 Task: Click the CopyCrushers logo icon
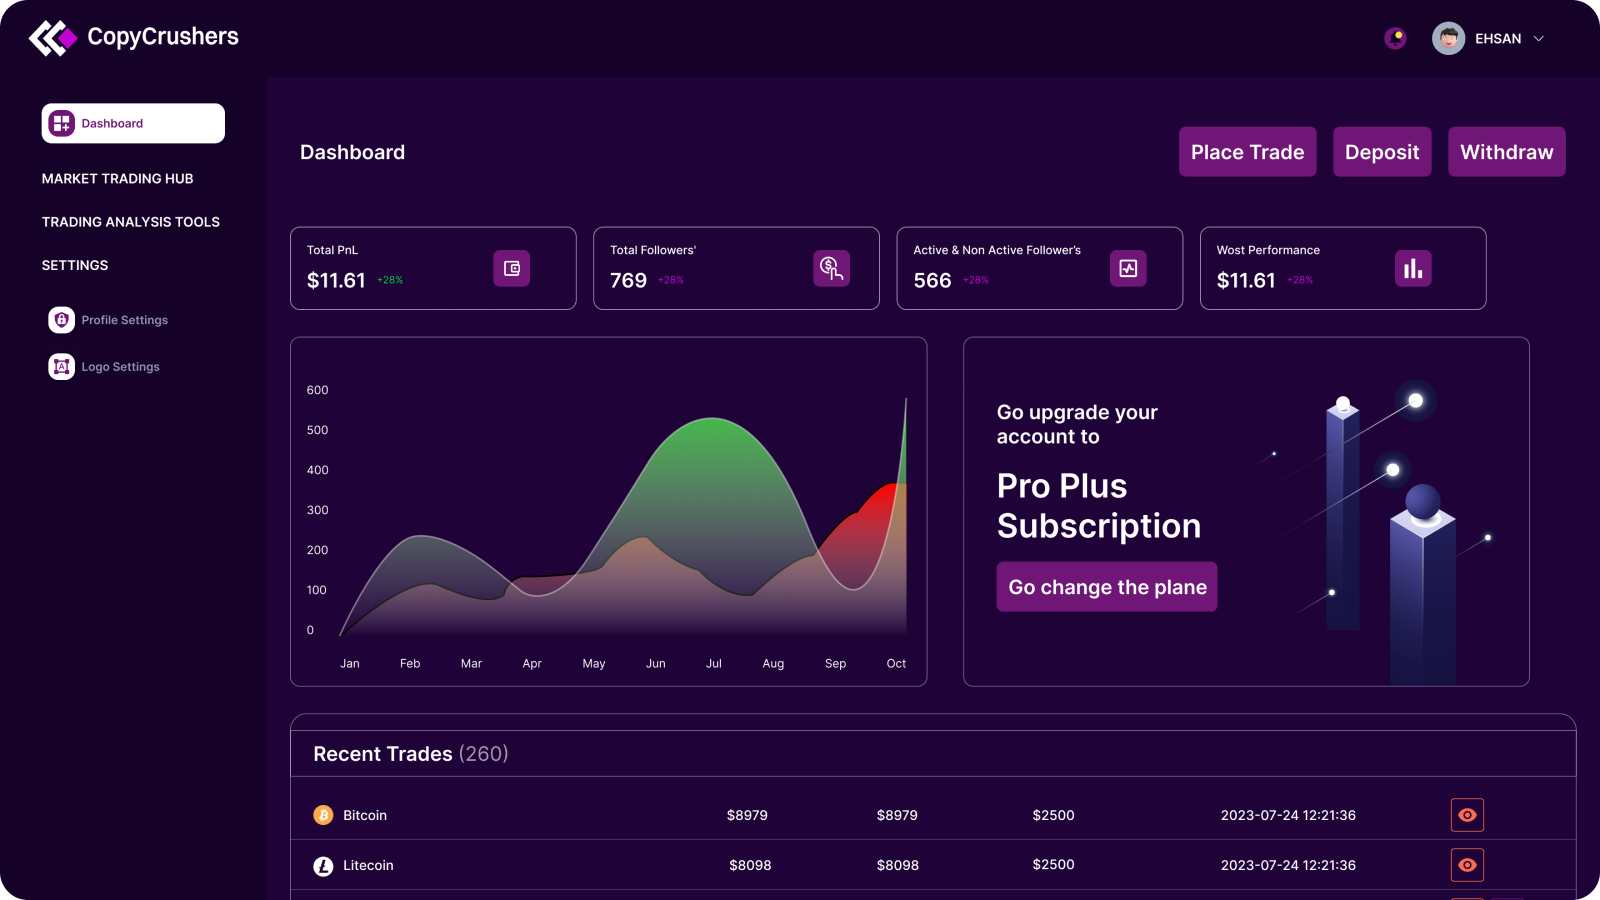tap(52, 38)
